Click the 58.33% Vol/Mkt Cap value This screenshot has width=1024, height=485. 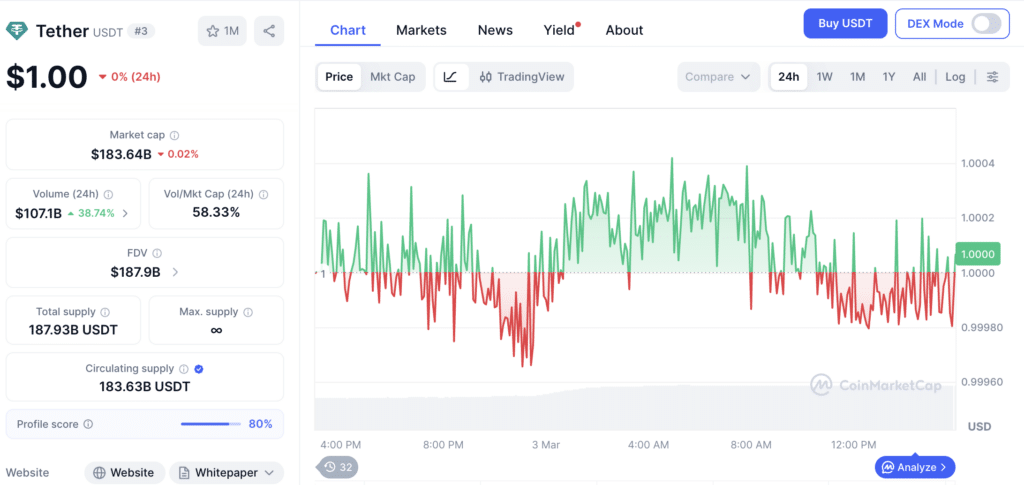click(216, 212)
